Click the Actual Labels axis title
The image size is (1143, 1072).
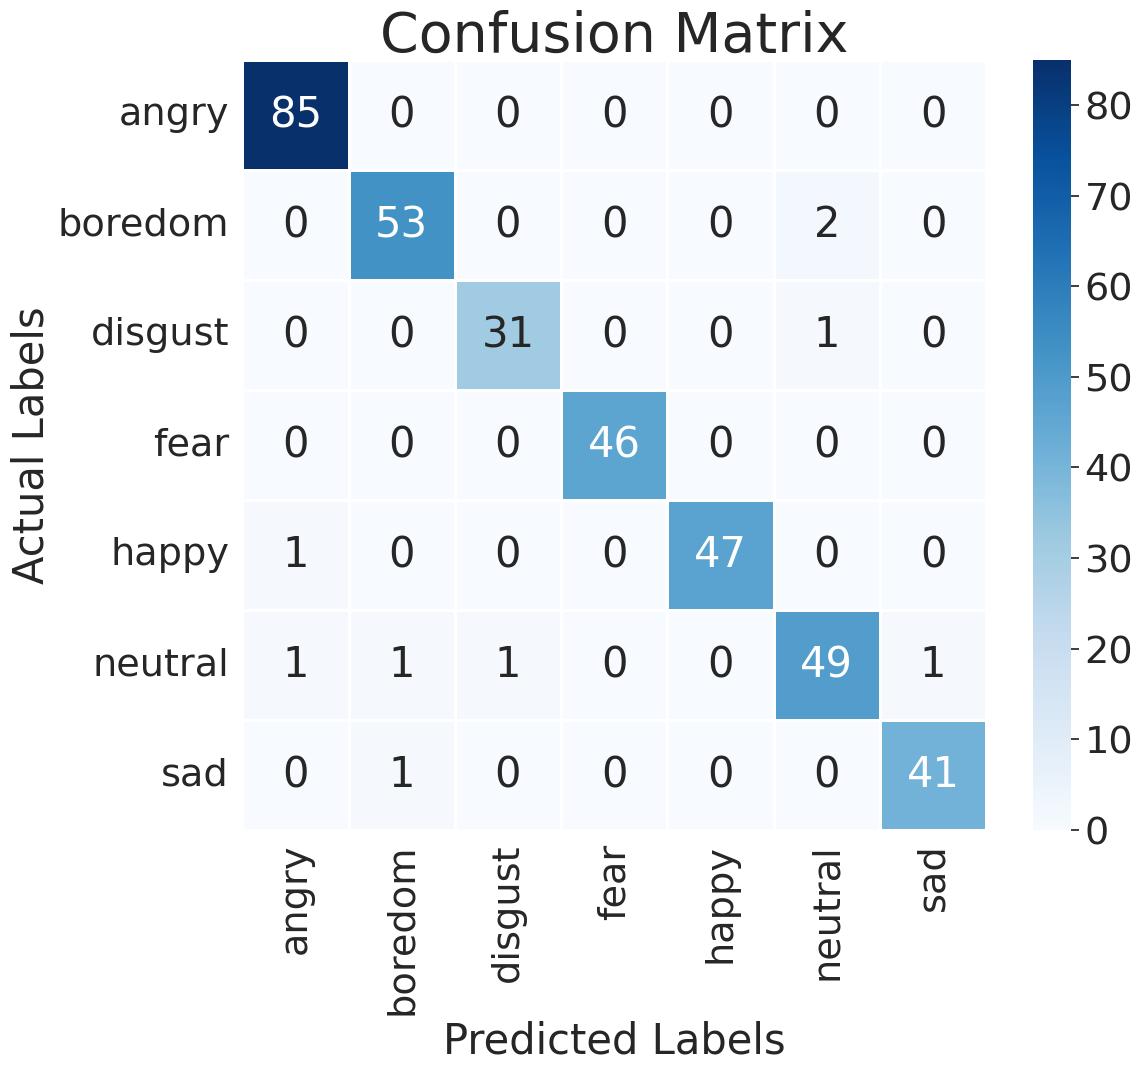point(32,445)
